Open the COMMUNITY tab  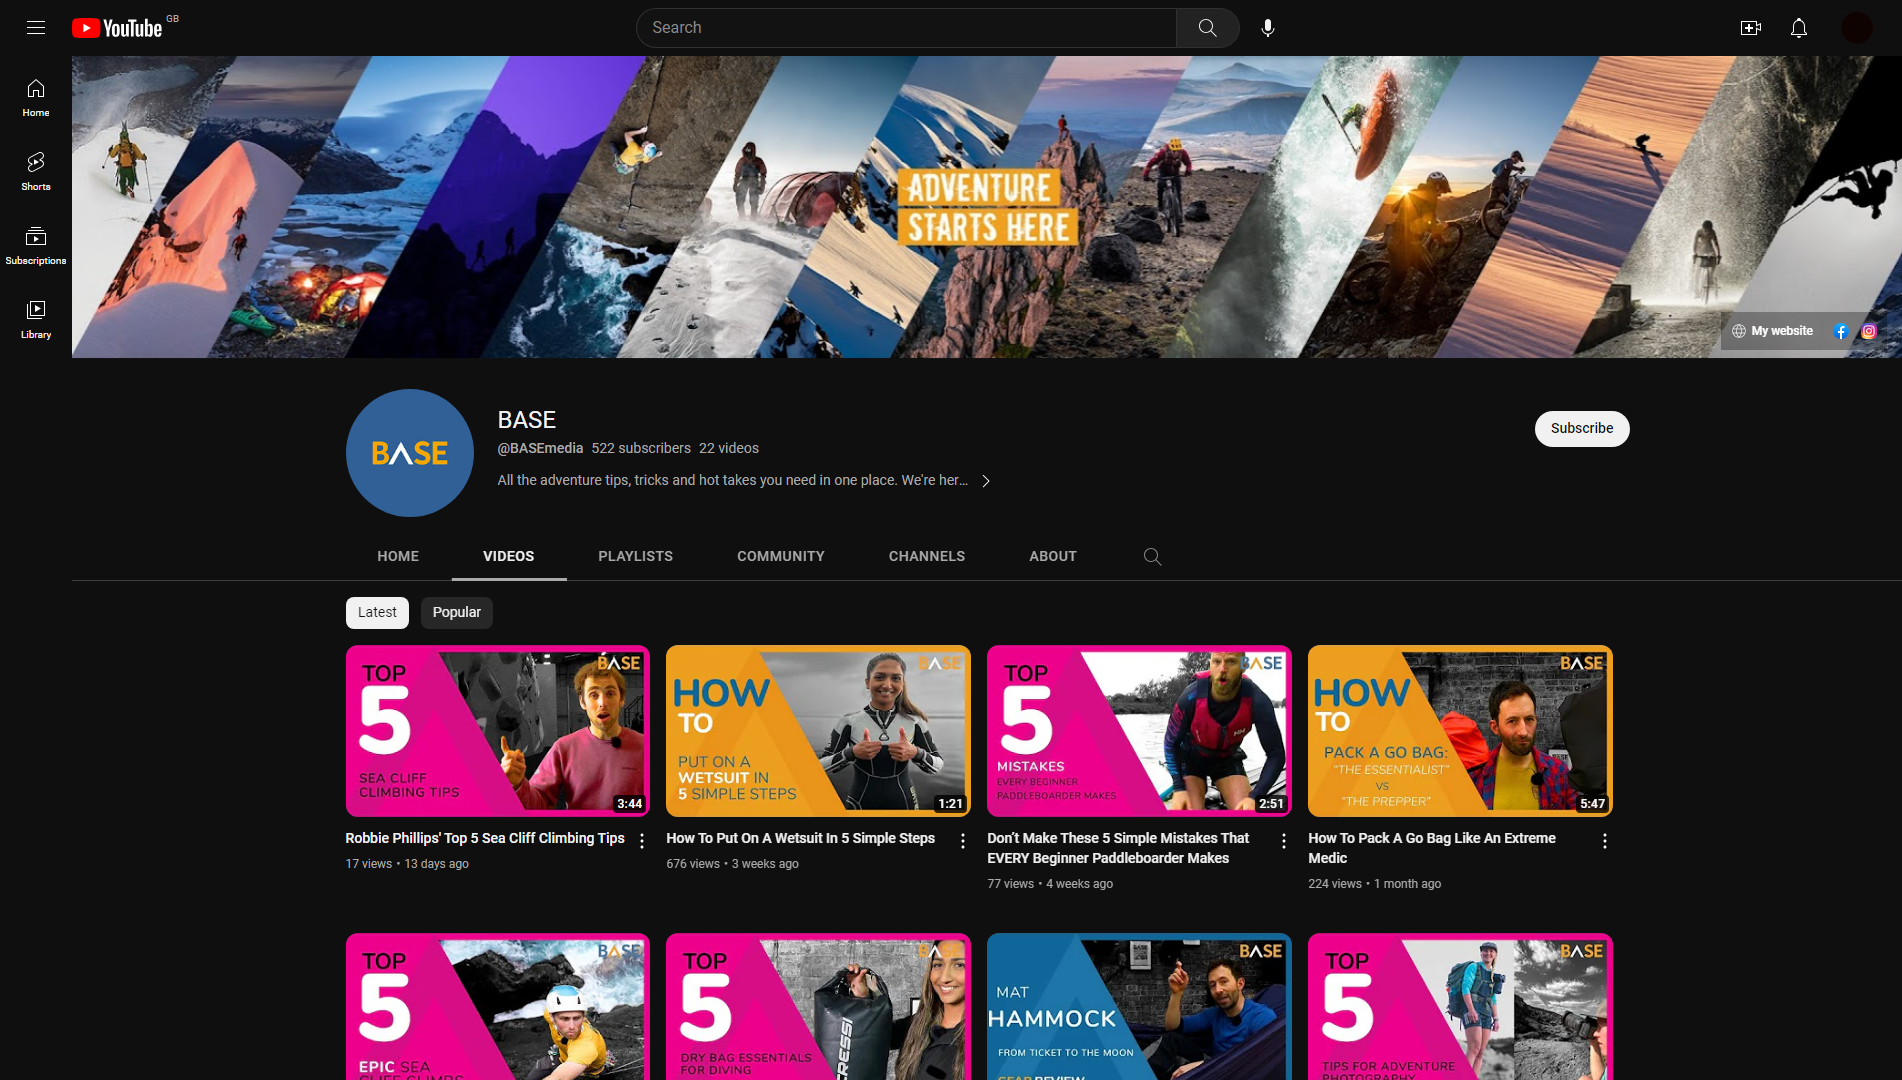tap(781, 556)
